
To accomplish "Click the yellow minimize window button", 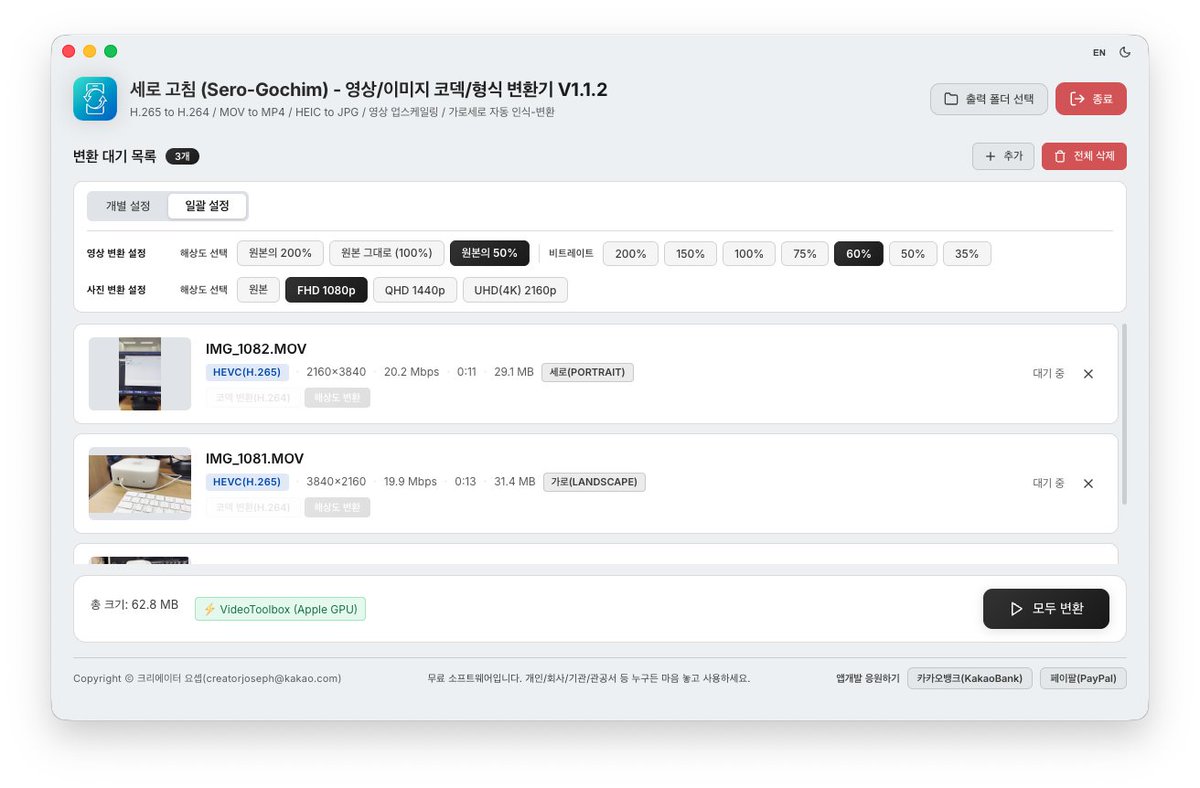I will click(x=90, y=51).
